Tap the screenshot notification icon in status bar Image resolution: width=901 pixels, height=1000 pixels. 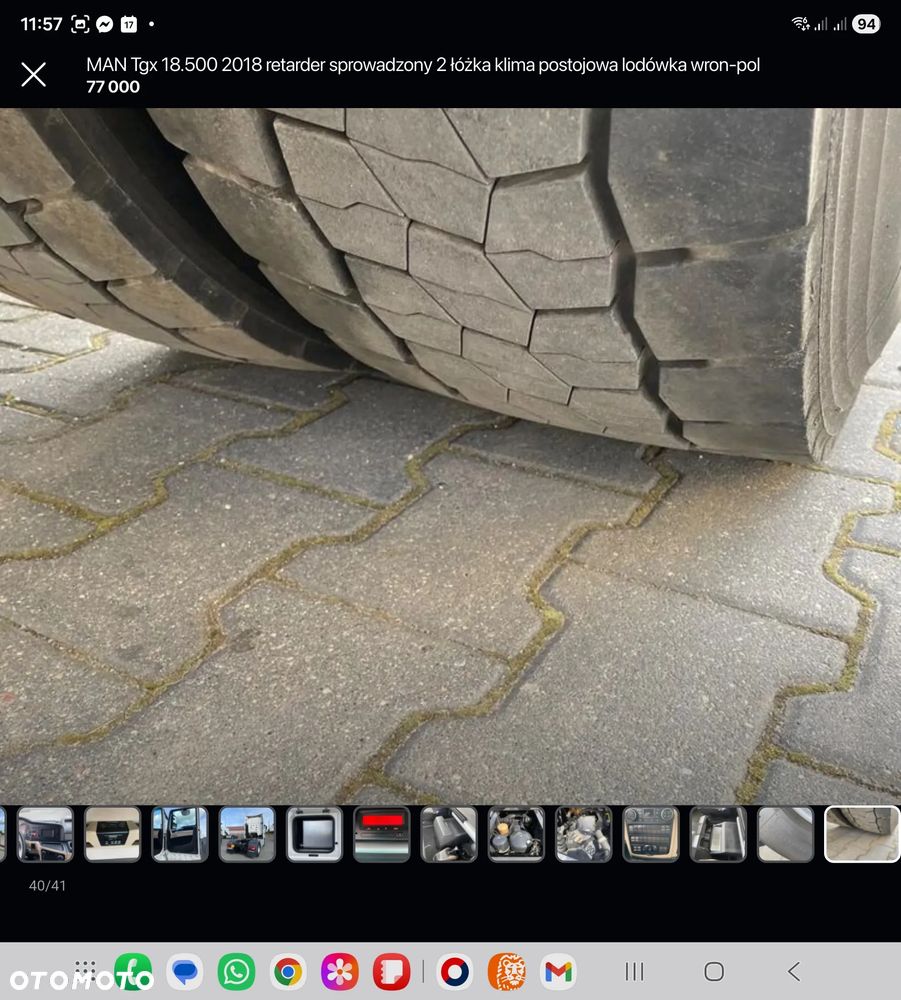click(x=80, y=24)
